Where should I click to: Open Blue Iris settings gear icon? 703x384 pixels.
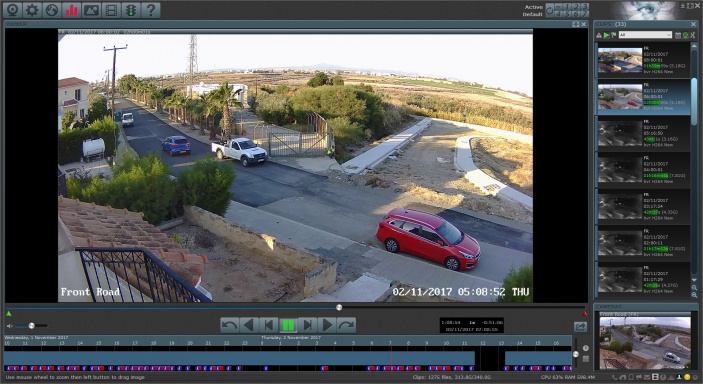click(32, 10)
